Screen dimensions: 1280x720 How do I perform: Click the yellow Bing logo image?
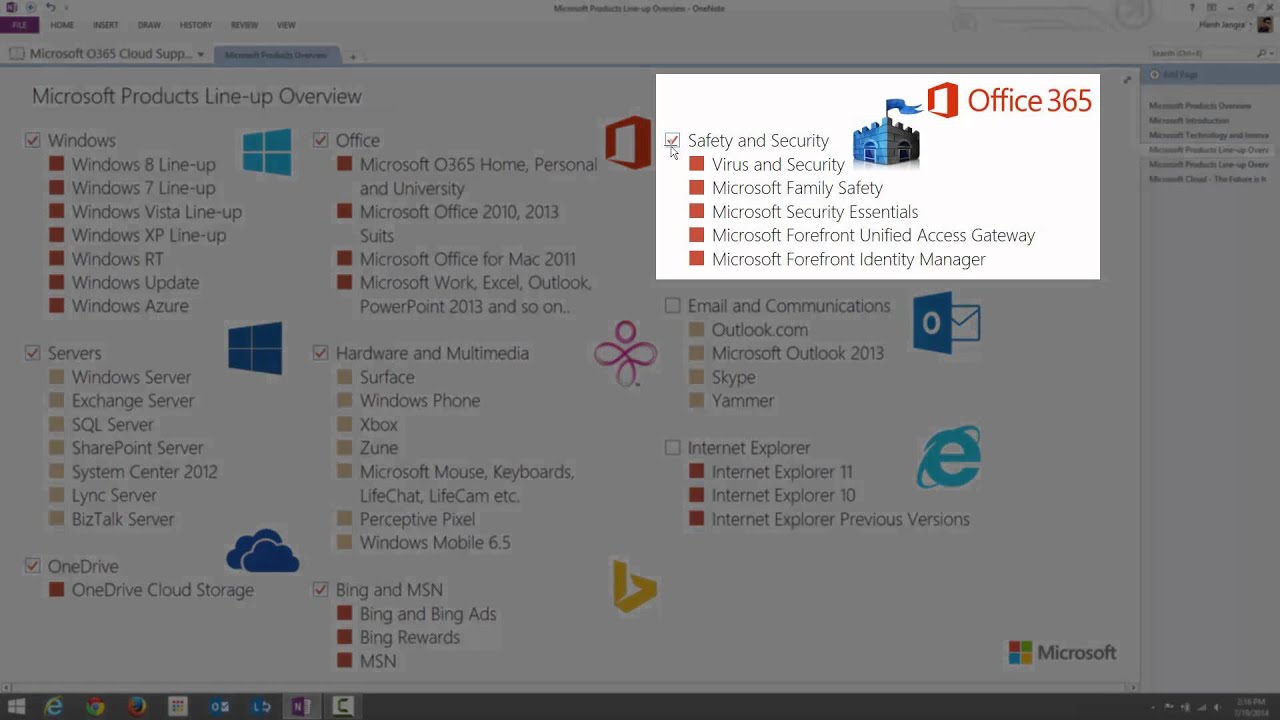(634, 586)
